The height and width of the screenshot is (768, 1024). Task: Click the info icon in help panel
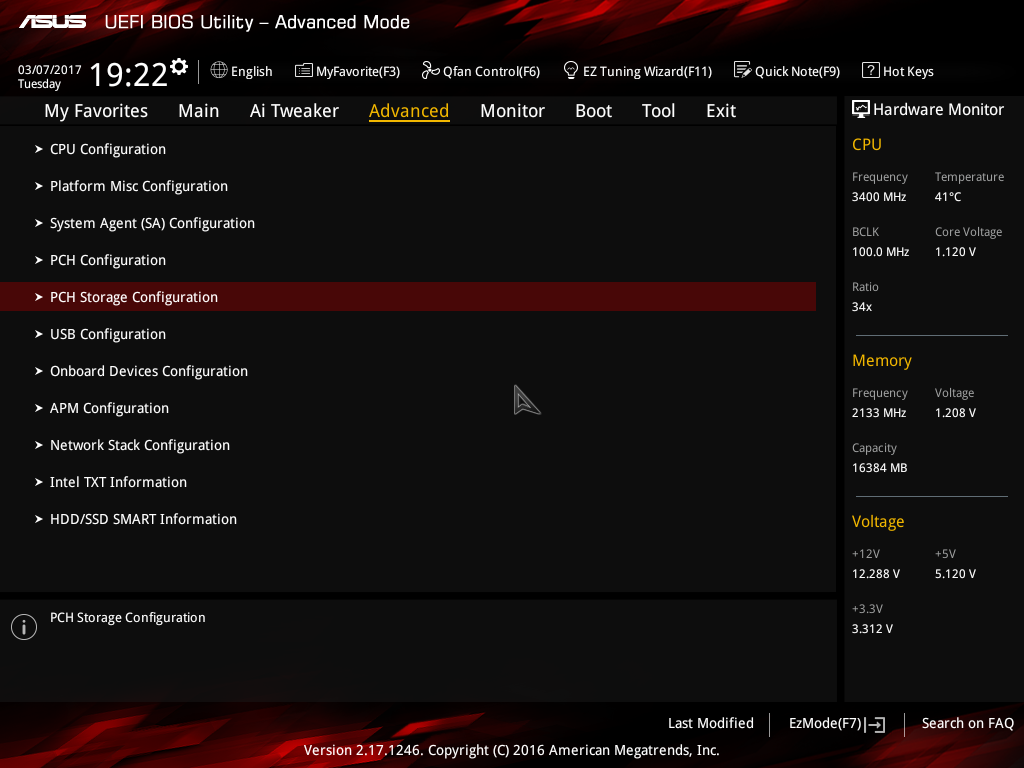point(24,627)
